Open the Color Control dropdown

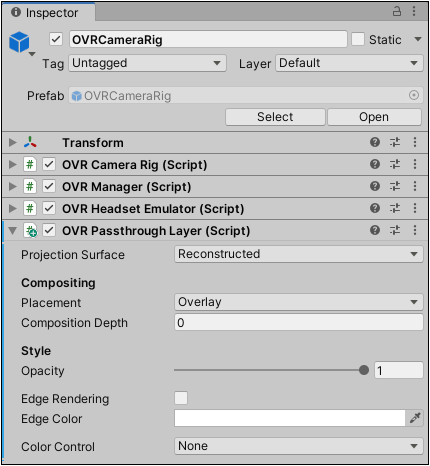point(299,446)
